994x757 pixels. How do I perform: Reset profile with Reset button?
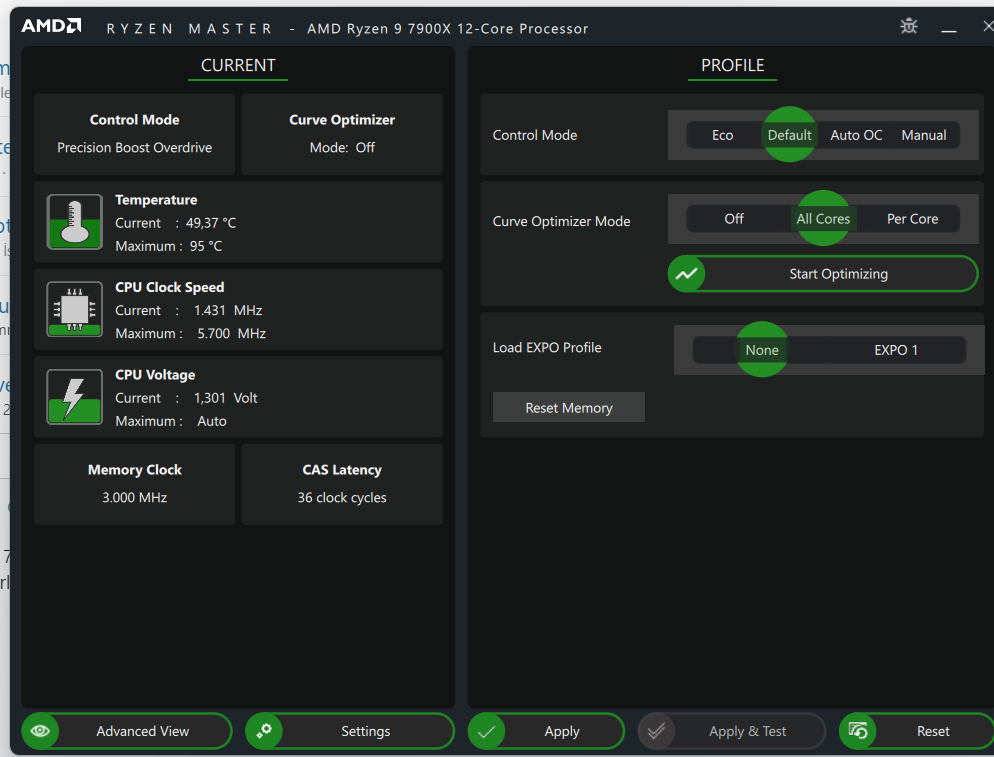(x=917, y=731)
